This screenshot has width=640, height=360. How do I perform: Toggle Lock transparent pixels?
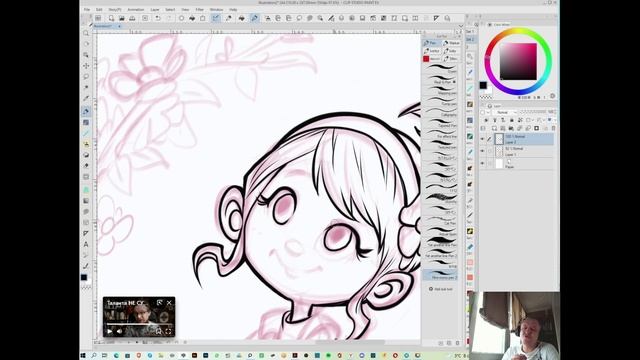(520, 120)
